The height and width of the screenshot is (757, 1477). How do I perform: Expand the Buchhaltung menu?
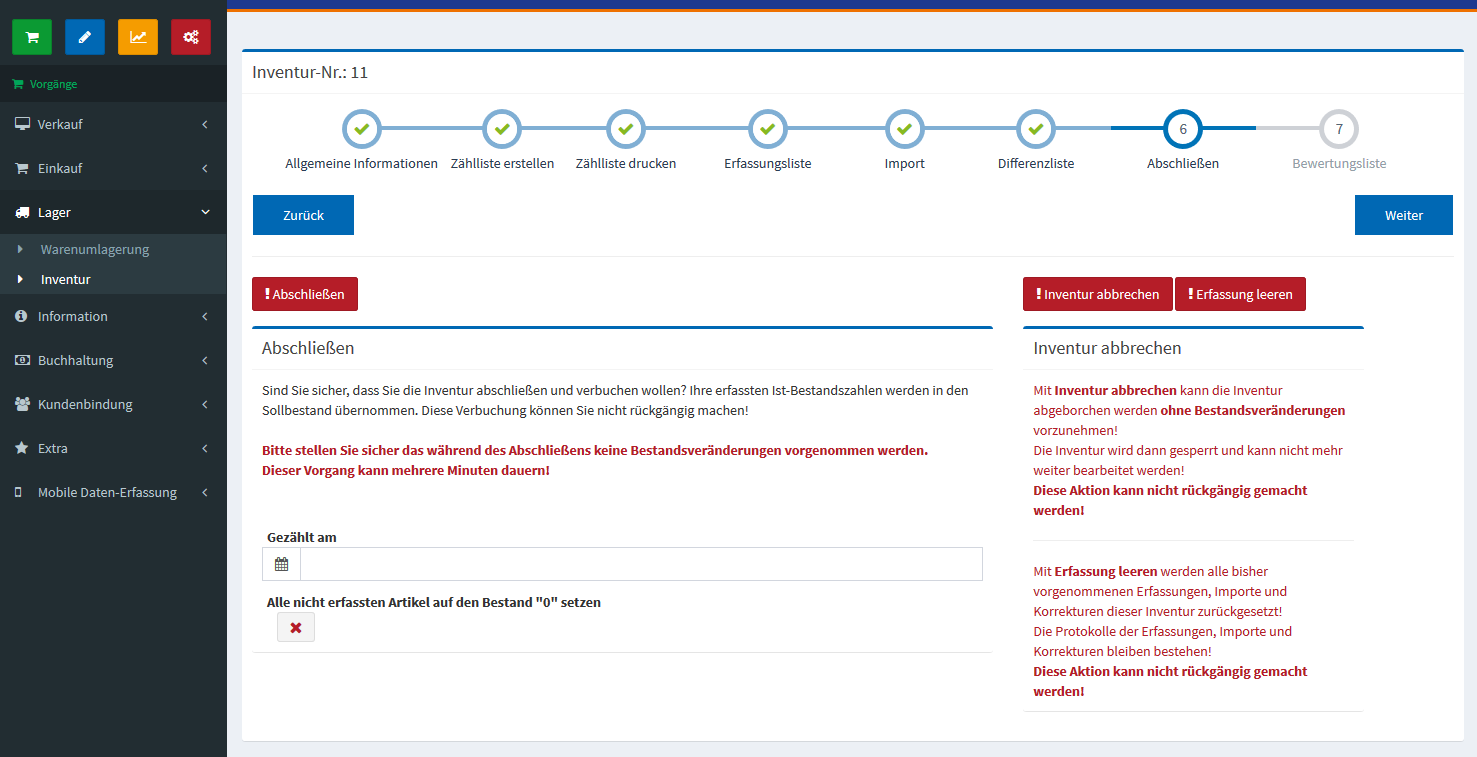113,360
